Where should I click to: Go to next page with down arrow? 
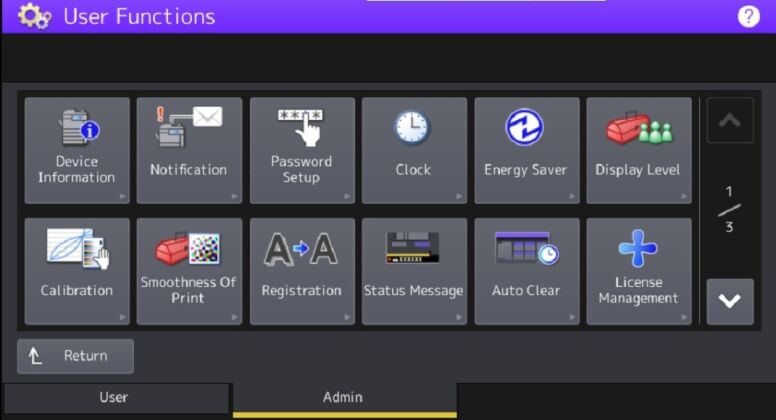click(729, 301)
